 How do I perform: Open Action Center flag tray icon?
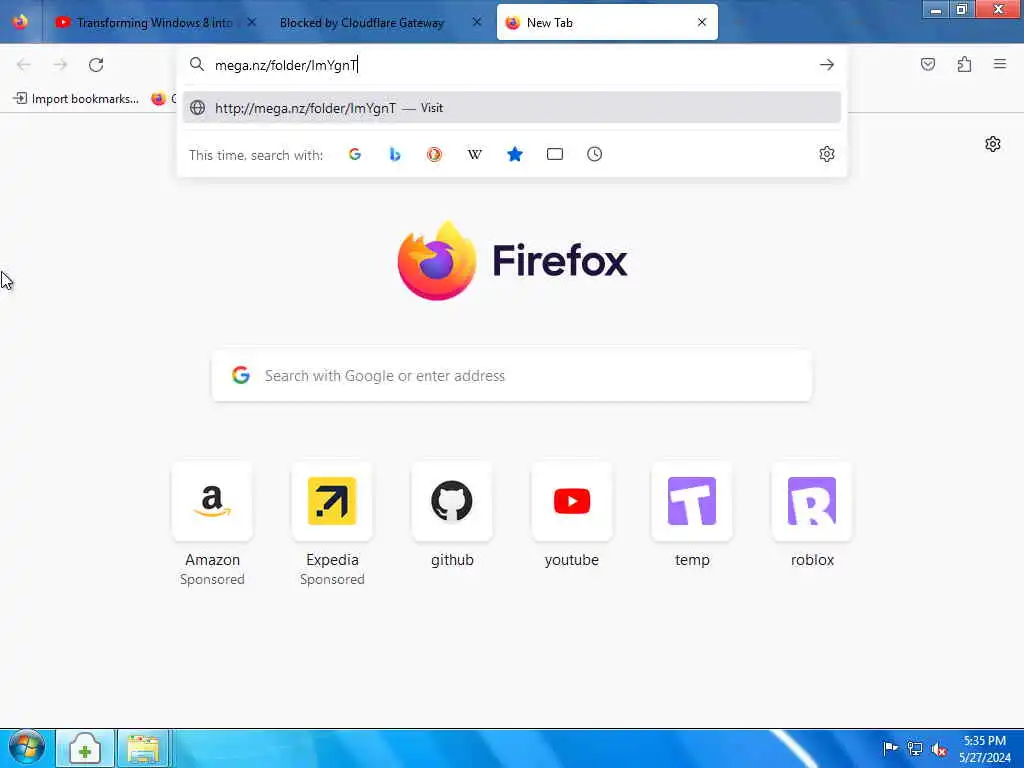coord(890,748)
